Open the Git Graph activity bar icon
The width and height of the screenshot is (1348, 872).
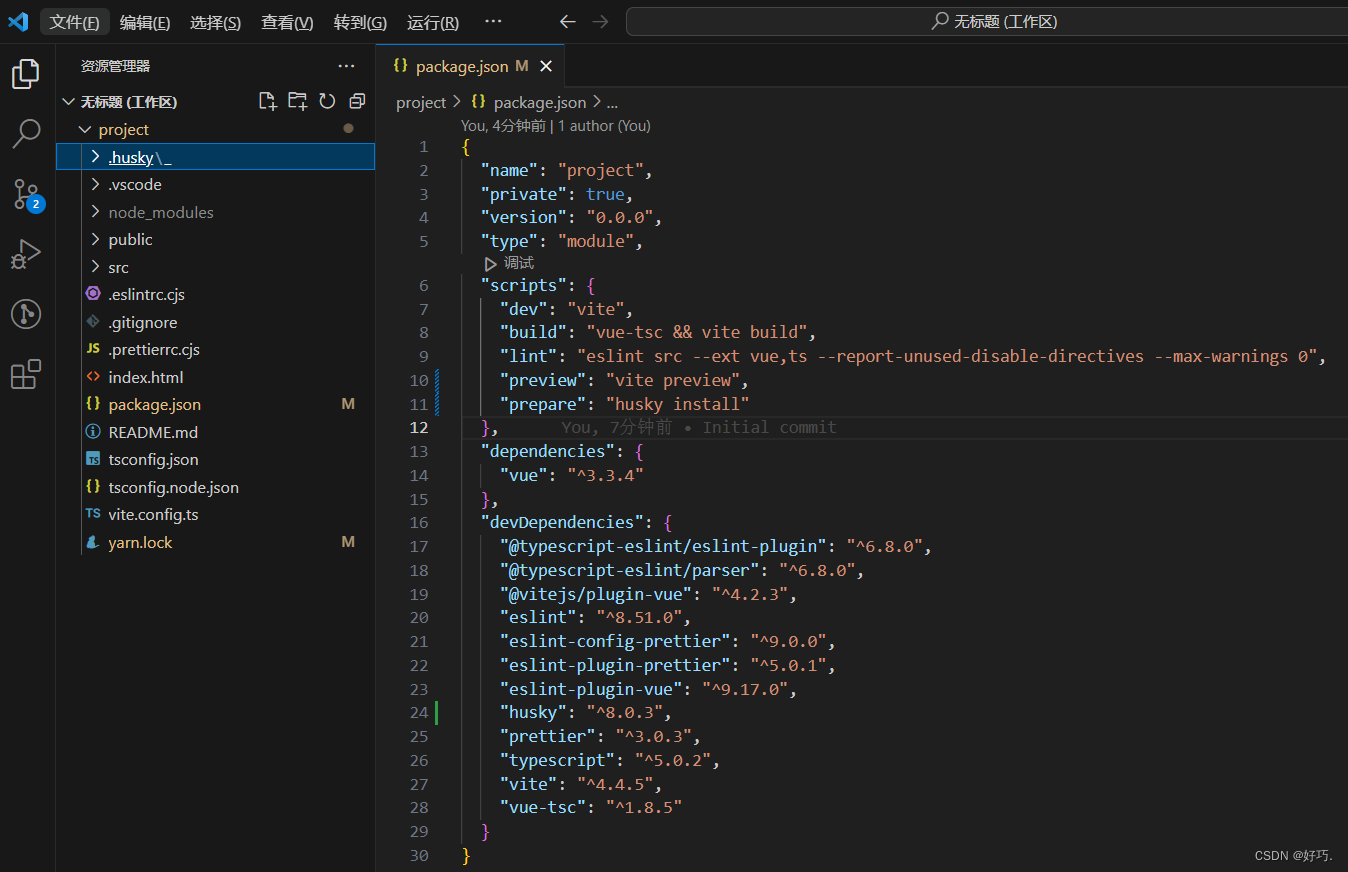tap(26, 314)
